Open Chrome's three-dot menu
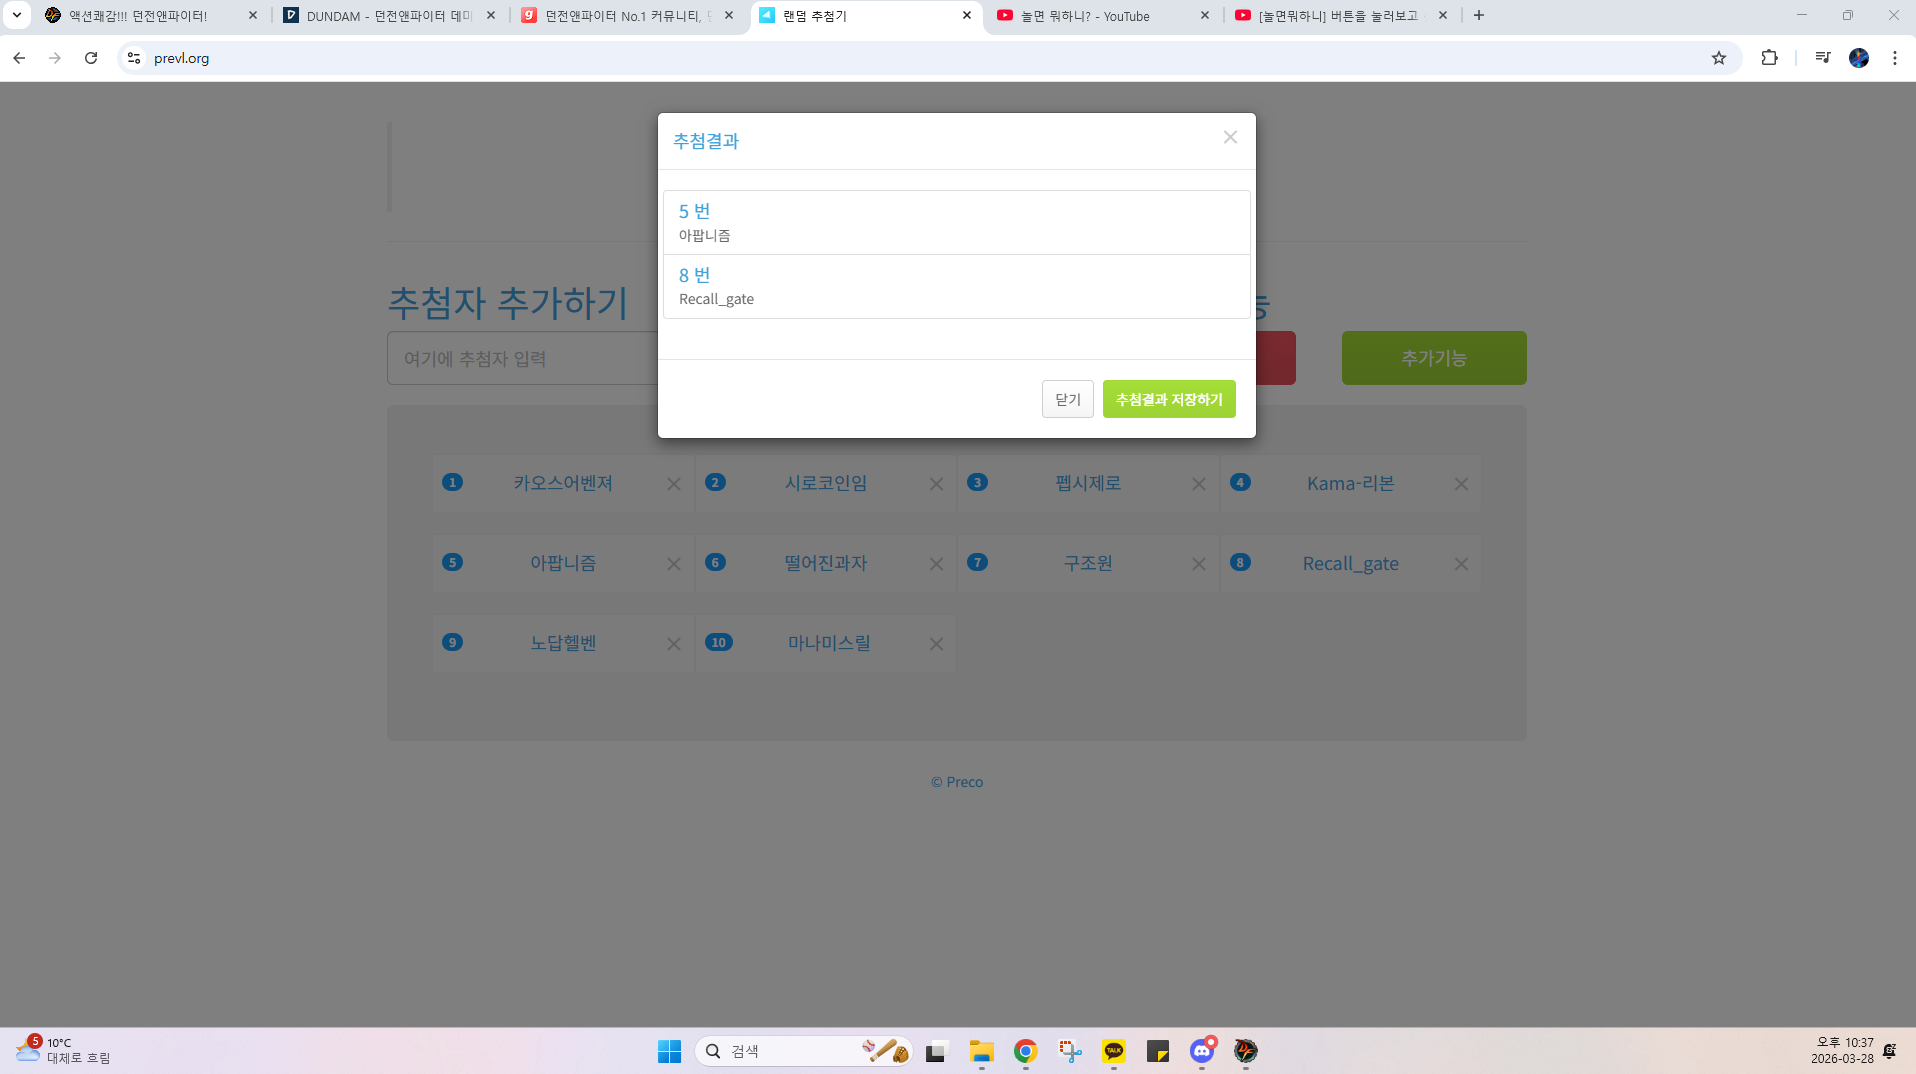The height and width of the screenshot is (1074, 1916). coord(1894,58)
